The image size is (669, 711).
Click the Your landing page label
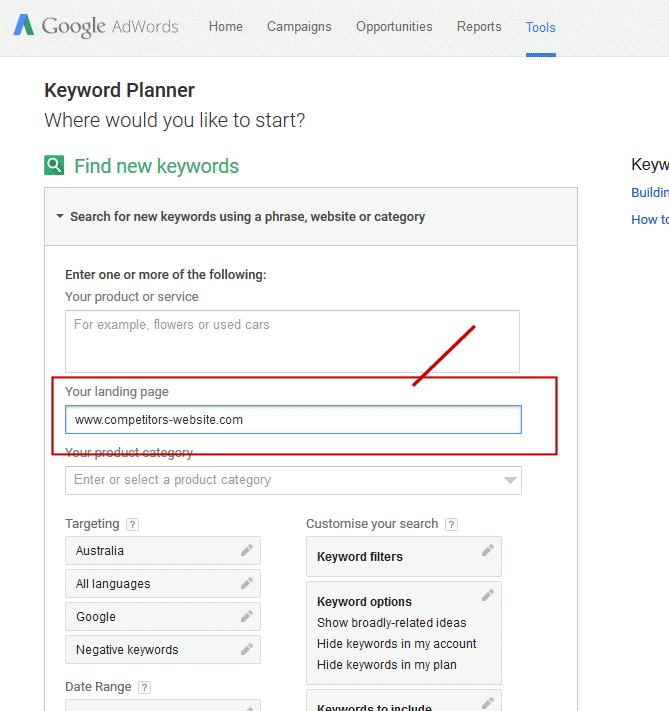pos(117,391)
